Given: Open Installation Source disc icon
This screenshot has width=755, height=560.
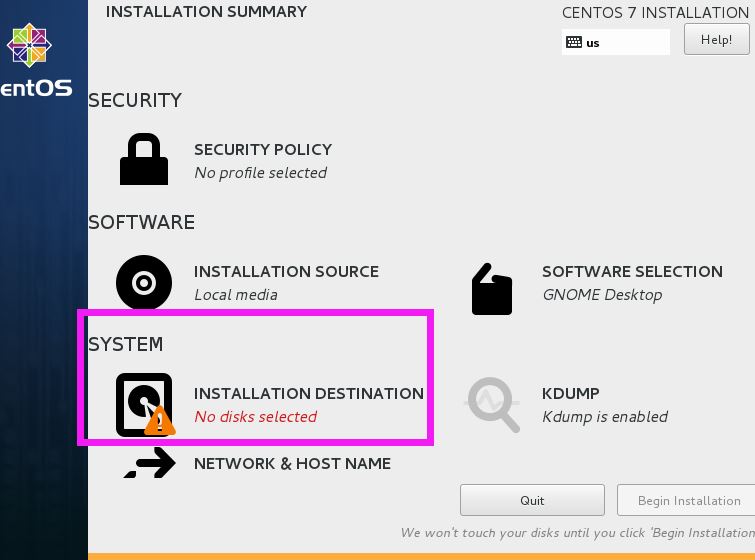Looking at the screenshot, I should 144,283.
